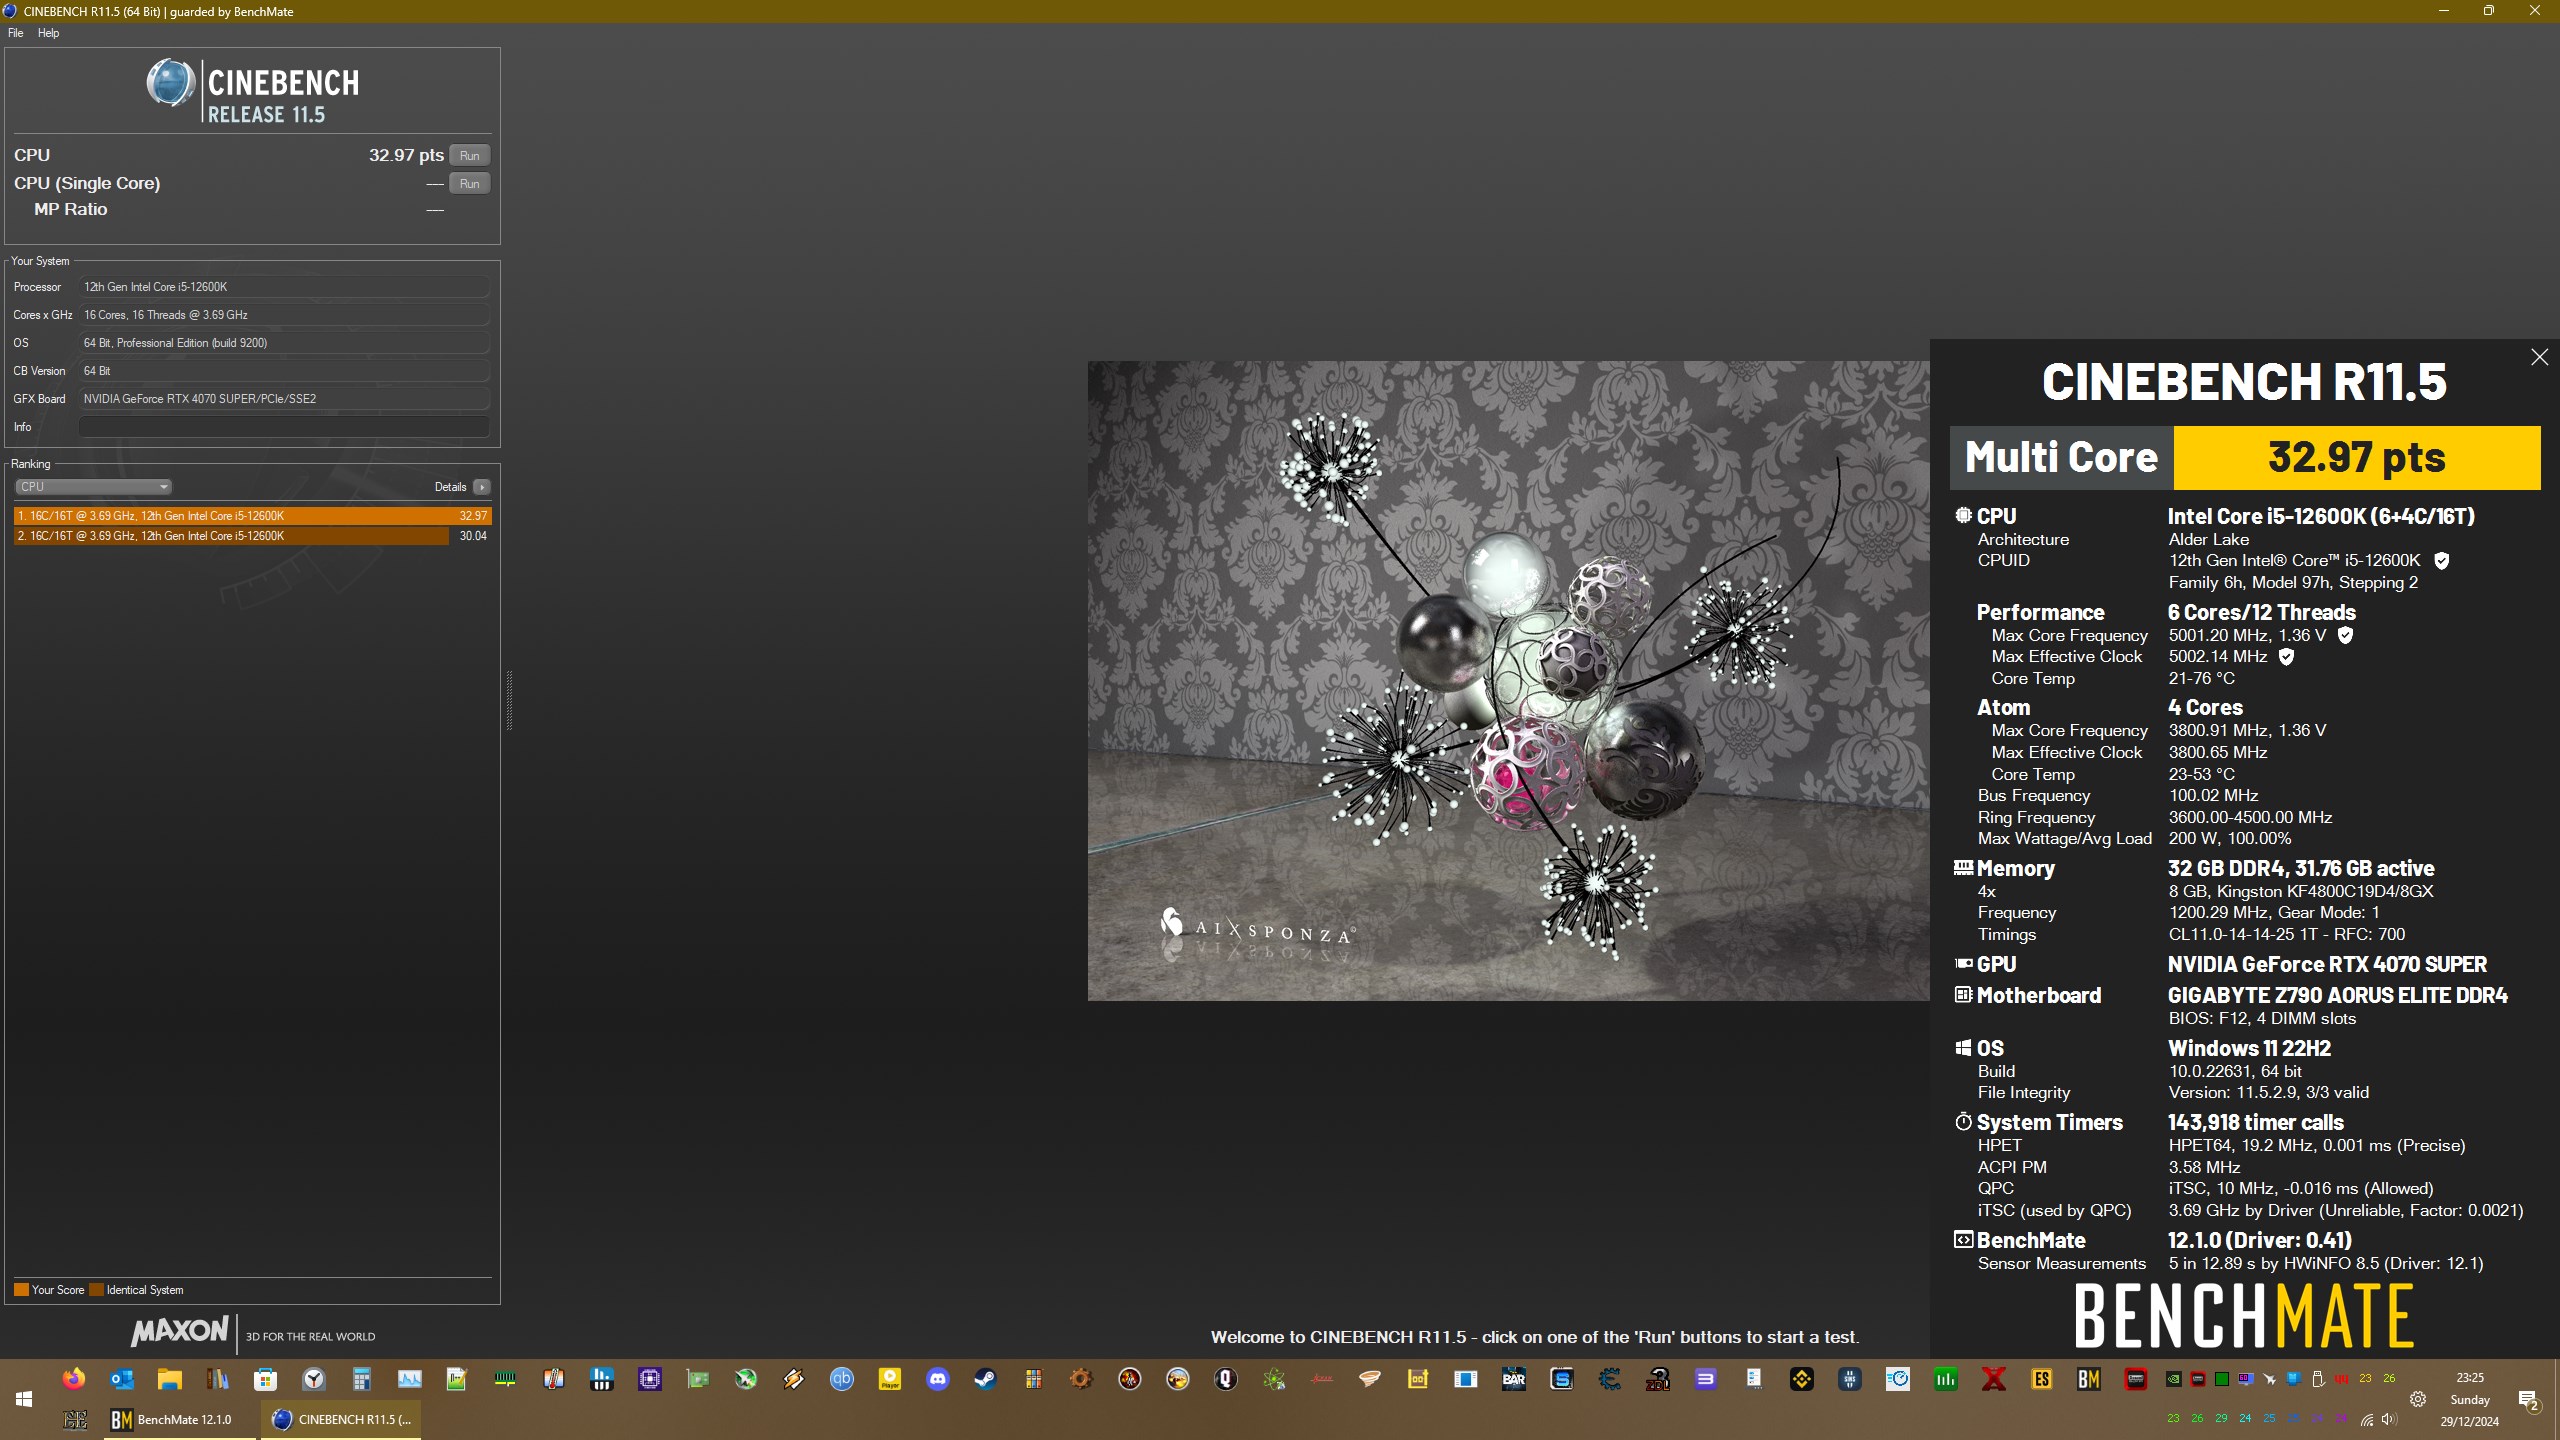Expand ranking Details arrow

point(482,487)
